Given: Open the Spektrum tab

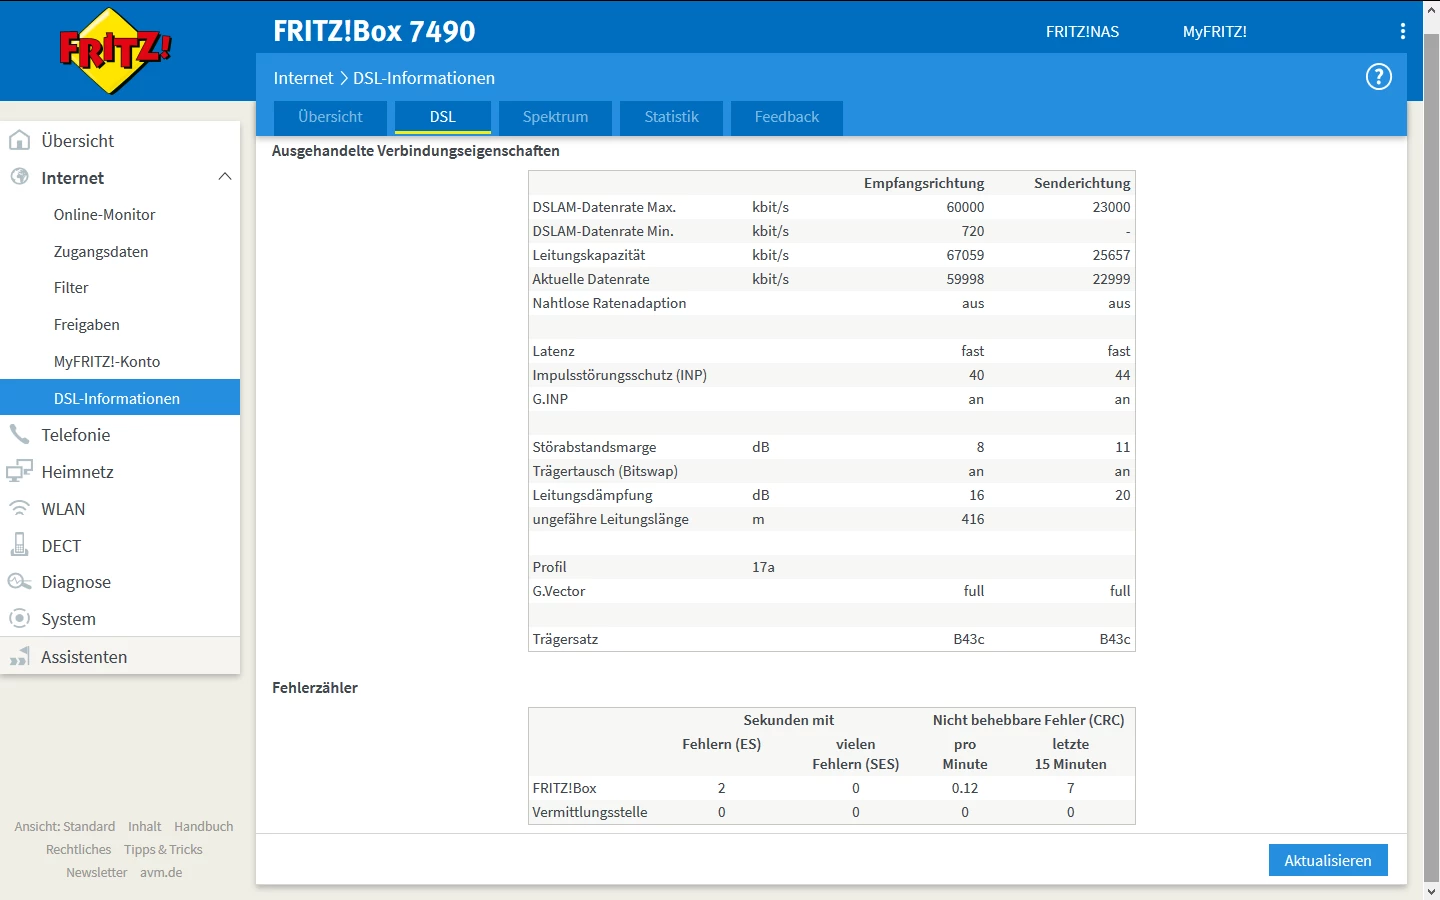Looking at the screenshot, I should (555, 117).
